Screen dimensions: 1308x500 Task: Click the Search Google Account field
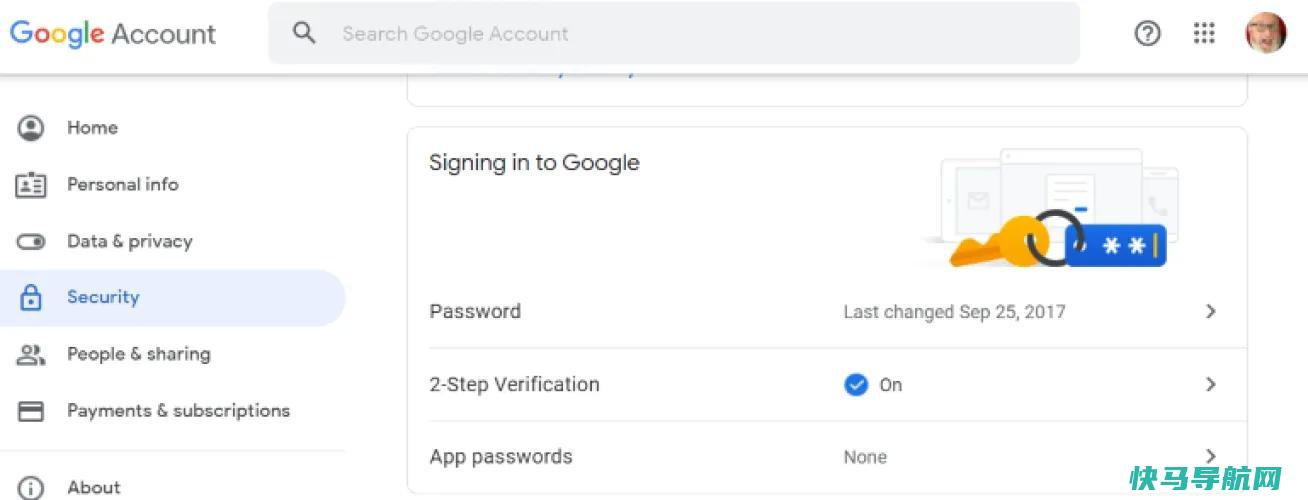click(674, 33)
